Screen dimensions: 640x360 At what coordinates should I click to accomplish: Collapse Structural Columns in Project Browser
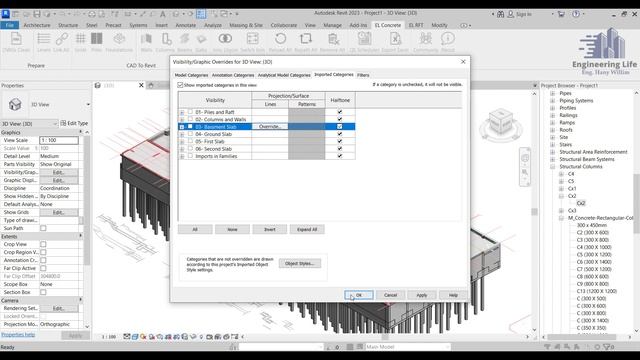(552, 167)
